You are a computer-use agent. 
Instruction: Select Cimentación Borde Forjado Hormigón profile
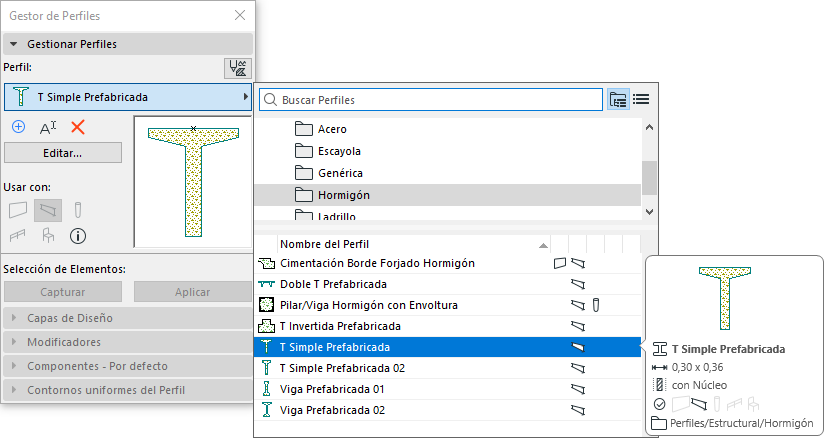[447, 263]
